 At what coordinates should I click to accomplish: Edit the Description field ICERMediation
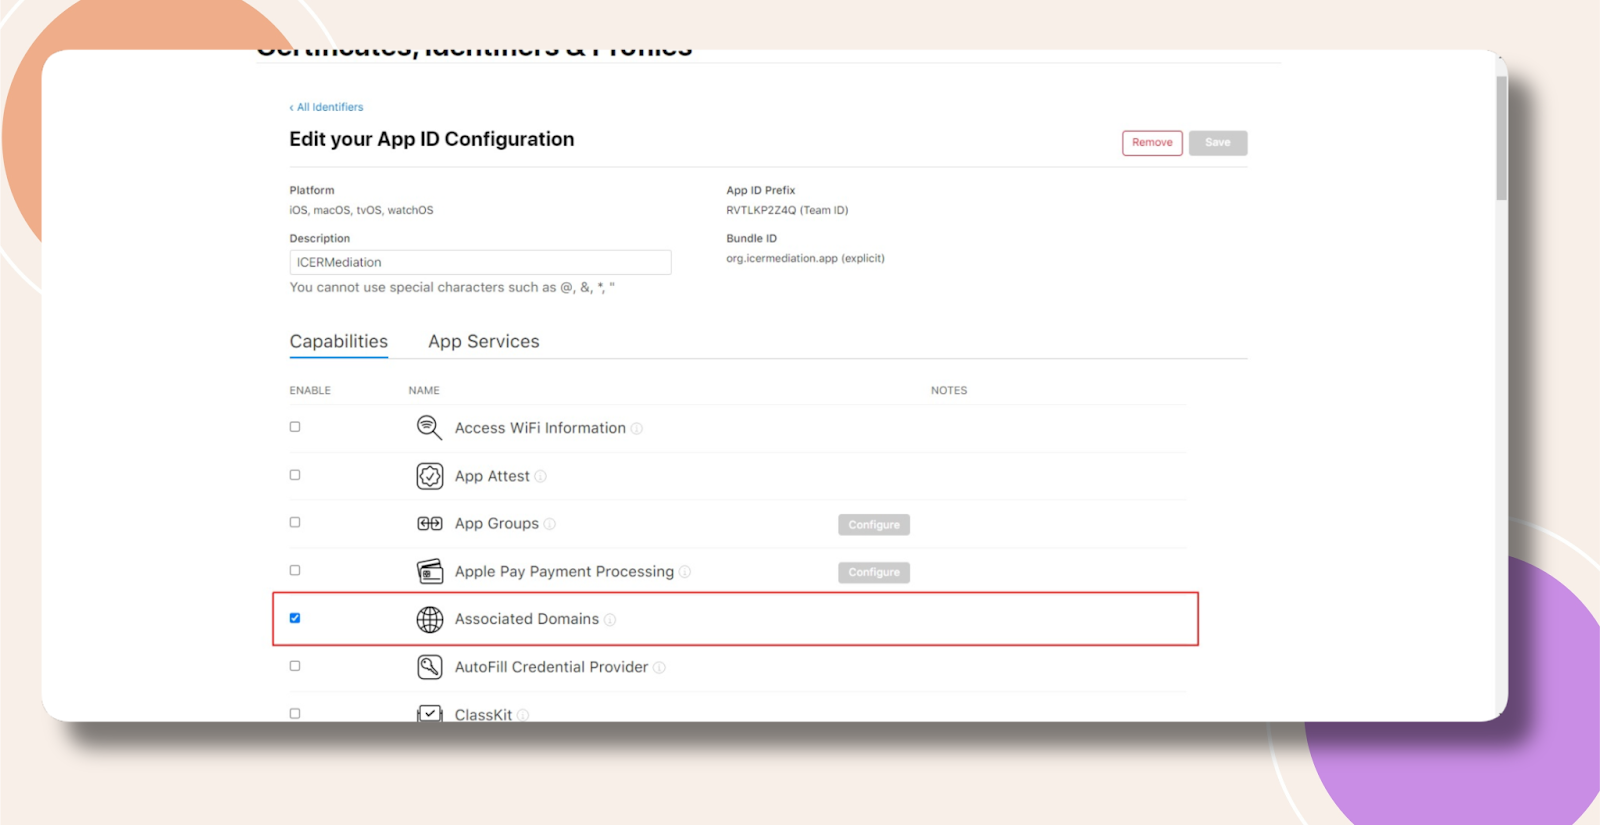[480, 262]
